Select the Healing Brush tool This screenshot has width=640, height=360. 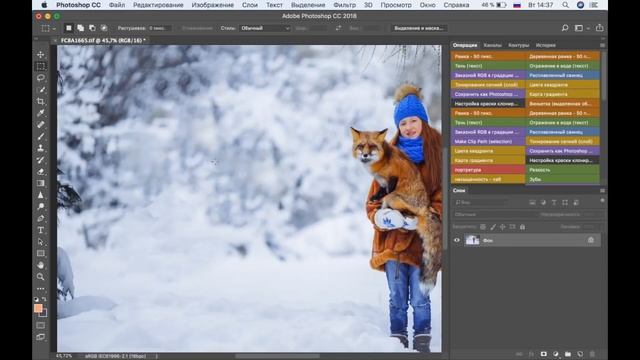40,125
